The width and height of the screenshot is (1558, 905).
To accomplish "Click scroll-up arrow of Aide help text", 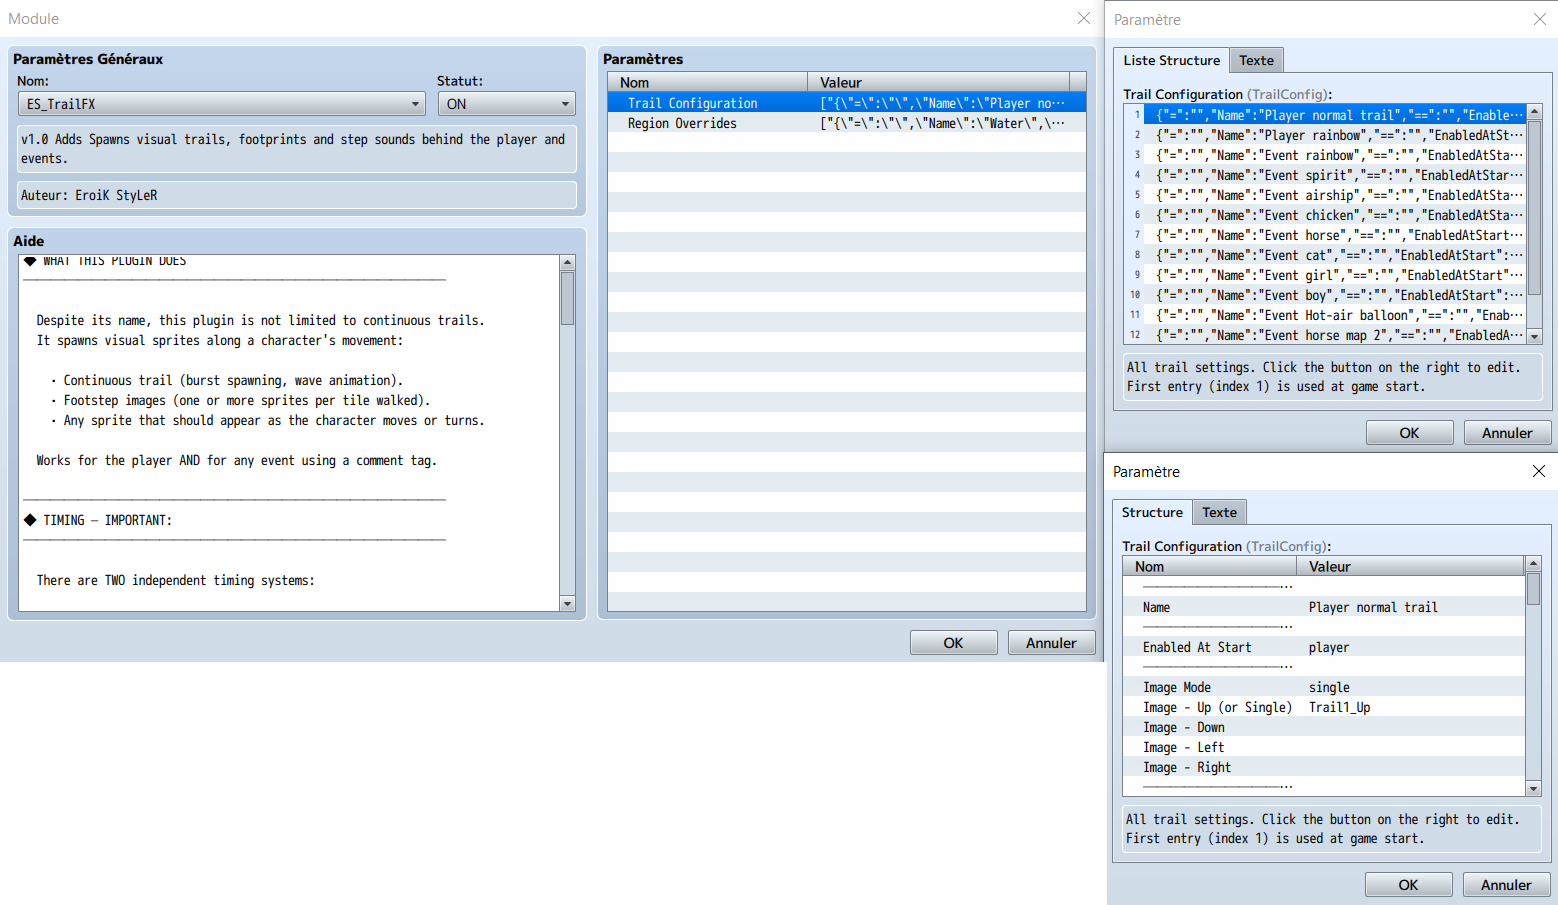I will coord(567,263).
